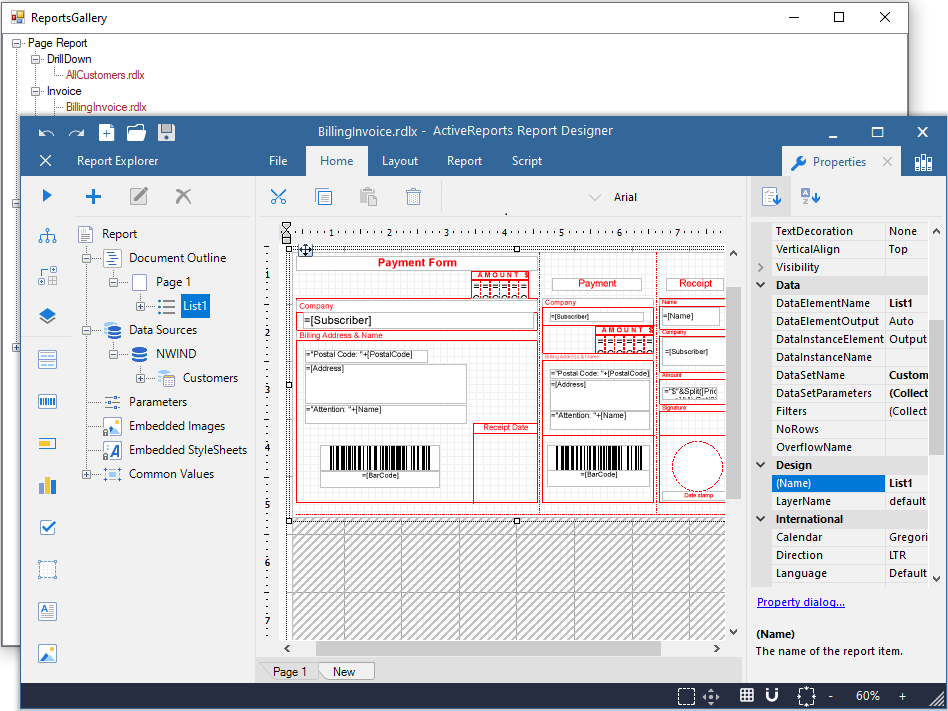Image resolution: width=948 pixels, height=711 pixels.
Task: Click the (Name) property value field List1
Action: point(907,483)
